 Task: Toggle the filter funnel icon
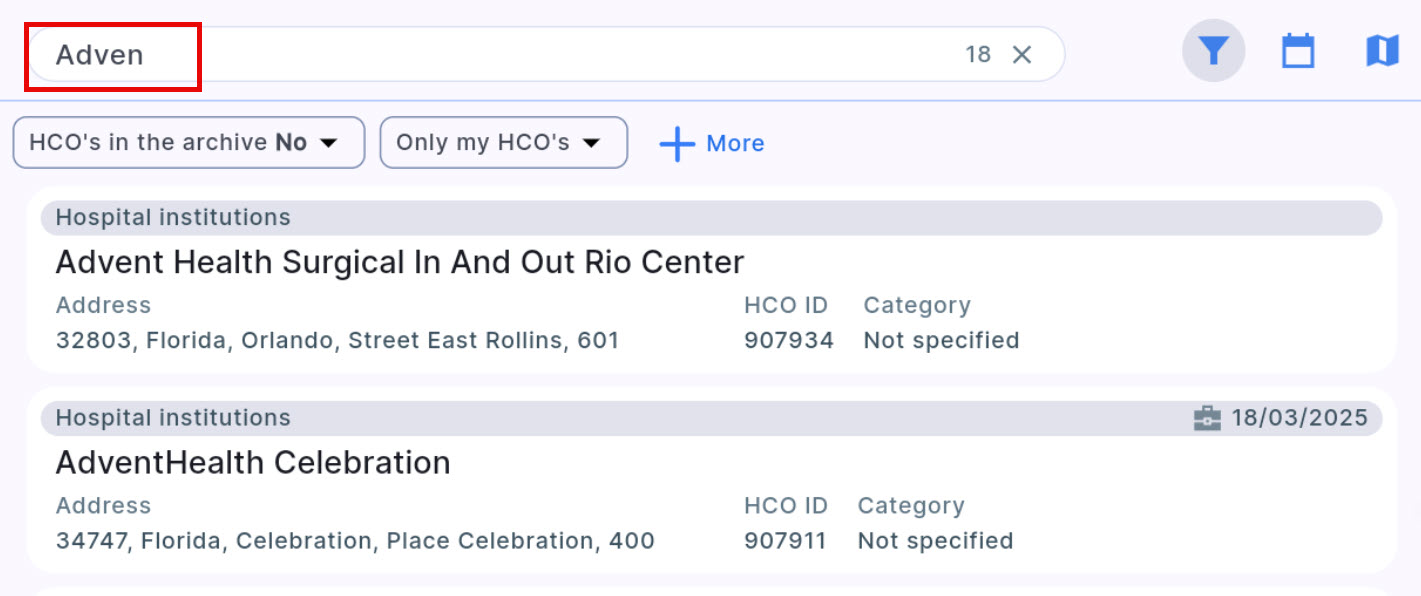click(1213, 51)
